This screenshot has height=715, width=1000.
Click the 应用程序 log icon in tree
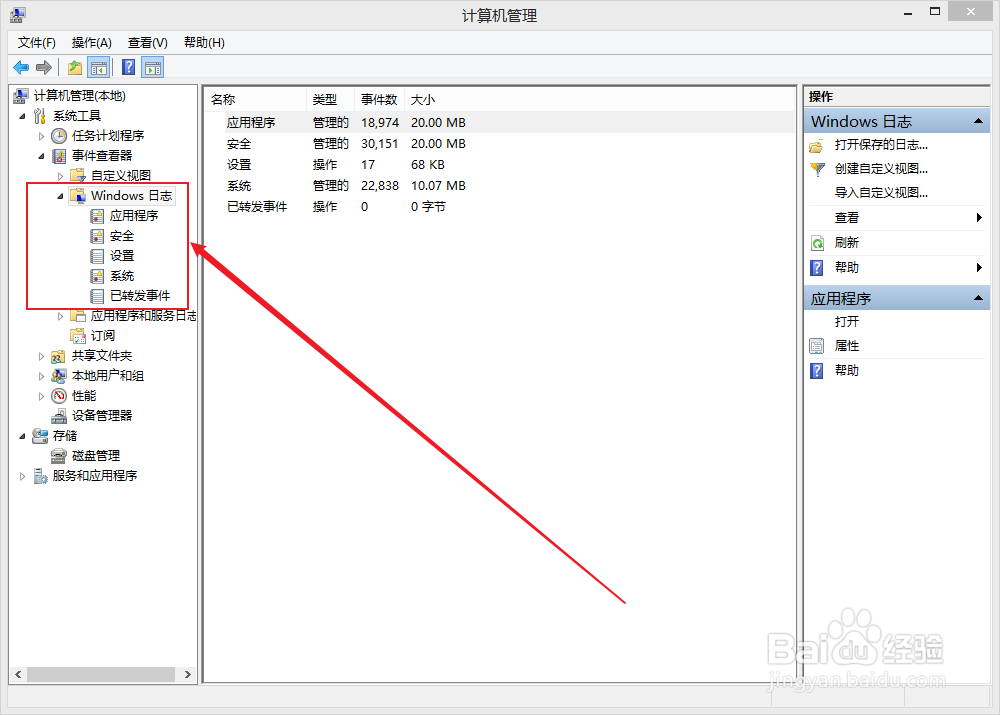(x=97, y=216)
